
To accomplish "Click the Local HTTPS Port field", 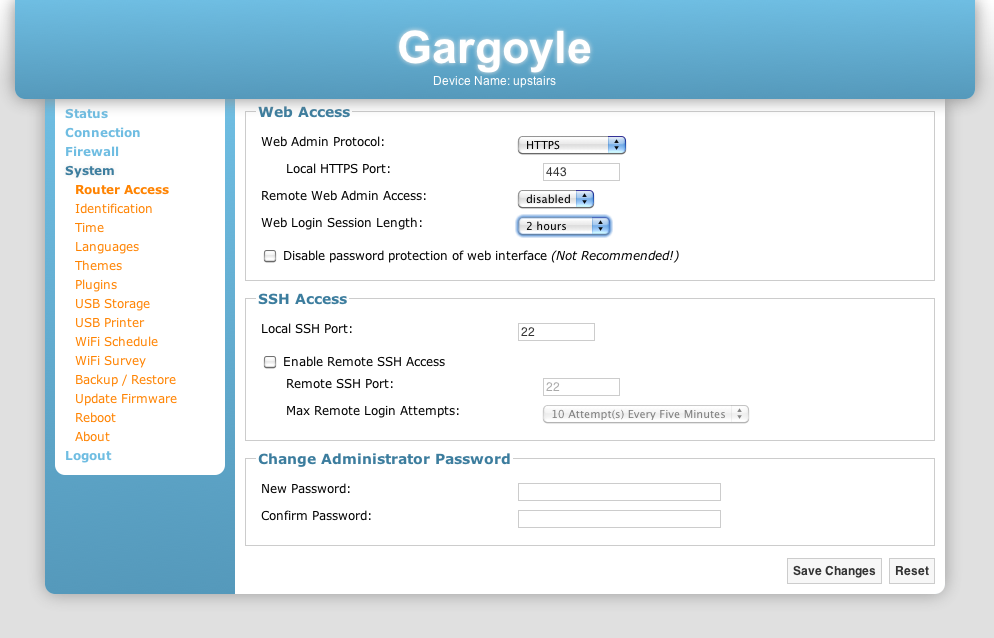I will 581,172.
